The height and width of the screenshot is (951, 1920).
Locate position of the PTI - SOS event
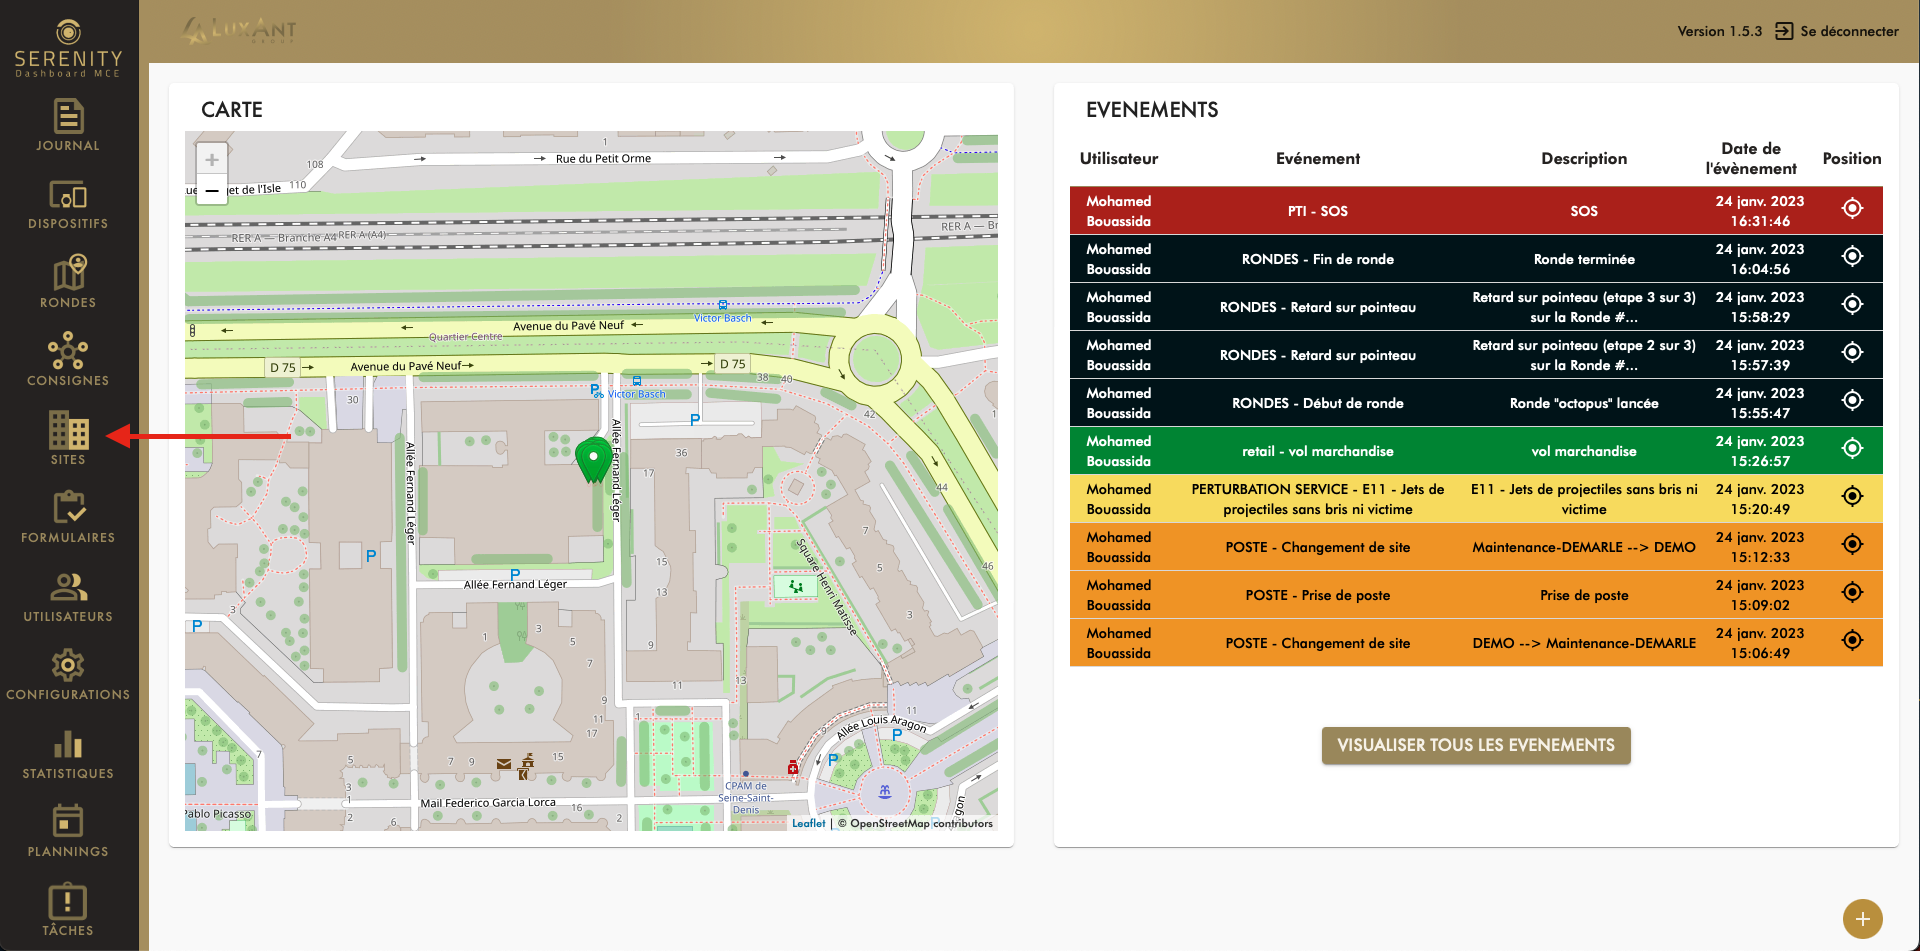pos(1852,209)
